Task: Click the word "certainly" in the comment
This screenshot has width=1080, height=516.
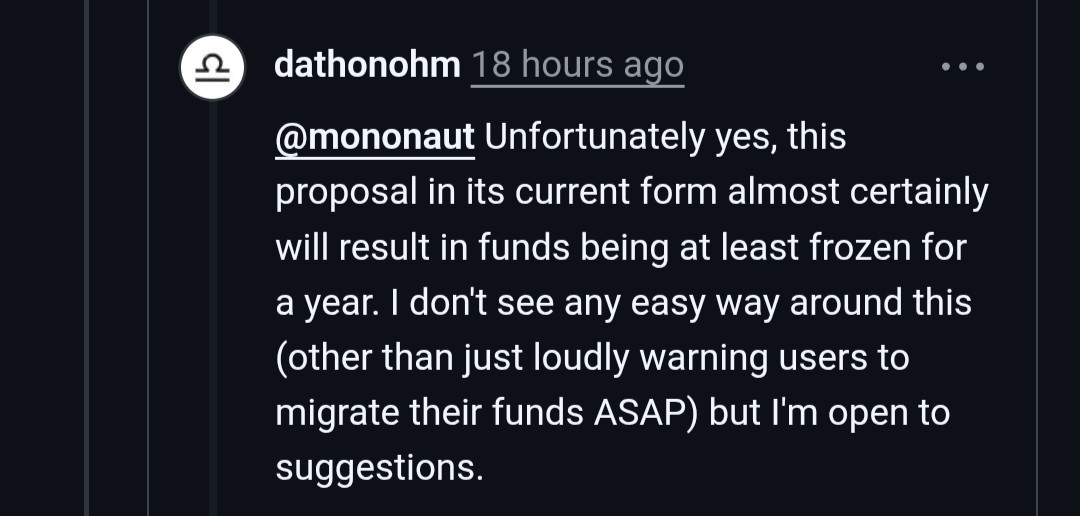Action: coord(918,192)
